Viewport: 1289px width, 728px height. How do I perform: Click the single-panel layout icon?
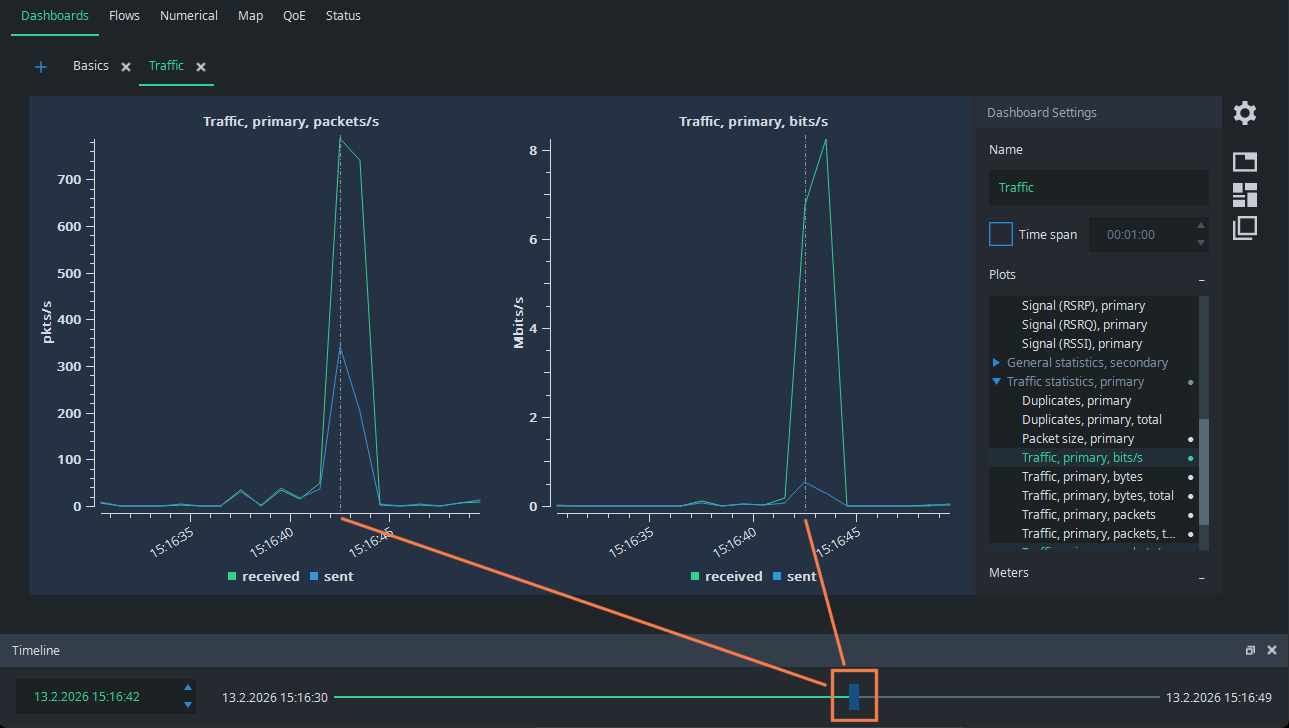click(x=1244, y=162)
